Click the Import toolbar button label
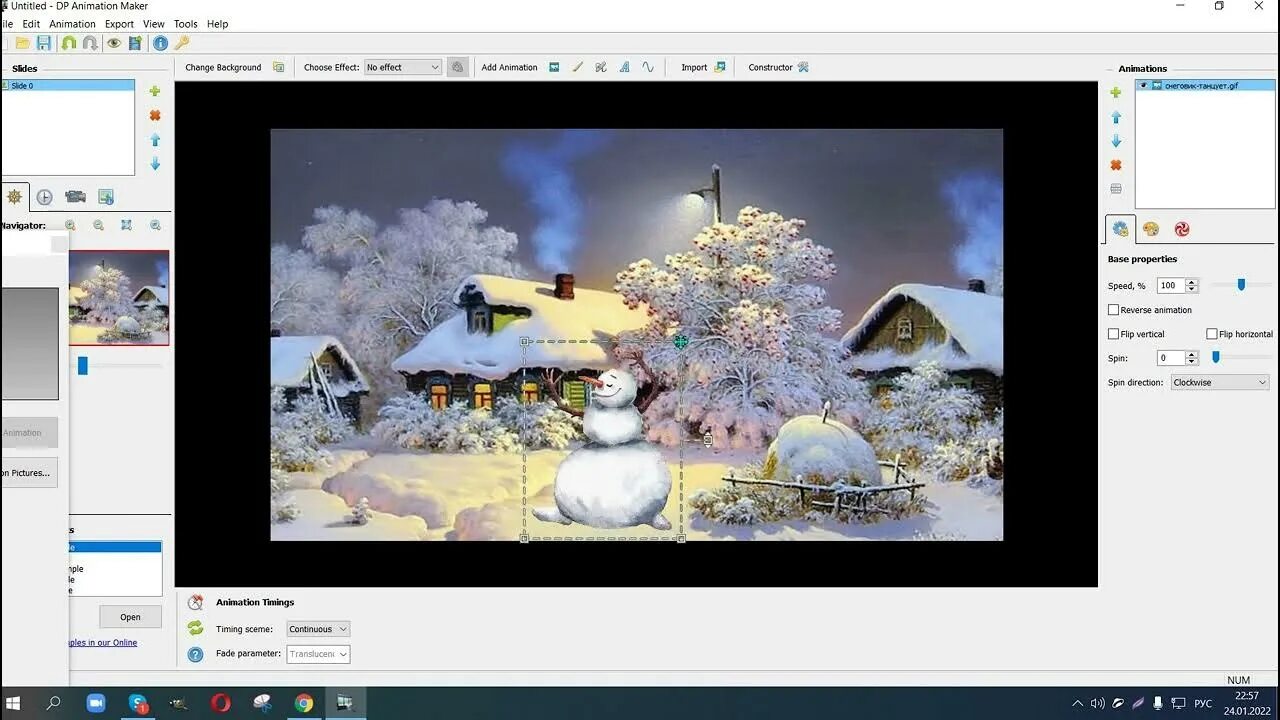This screenshot has width=1280, height=720. [694, 67]
